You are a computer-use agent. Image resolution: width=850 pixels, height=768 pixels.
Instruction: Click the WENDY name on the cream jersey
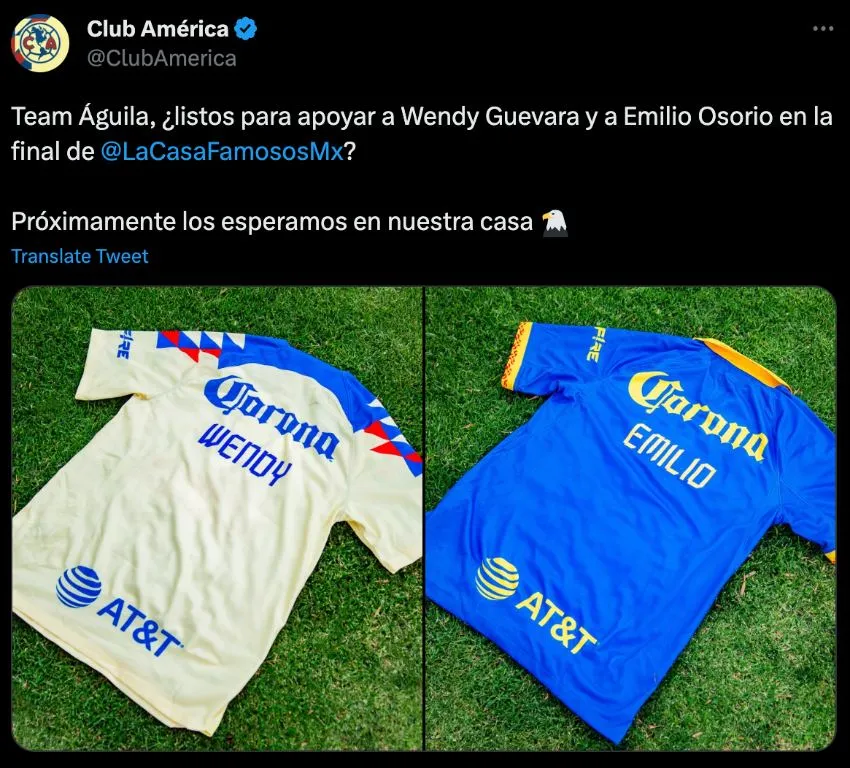(245, 454)
